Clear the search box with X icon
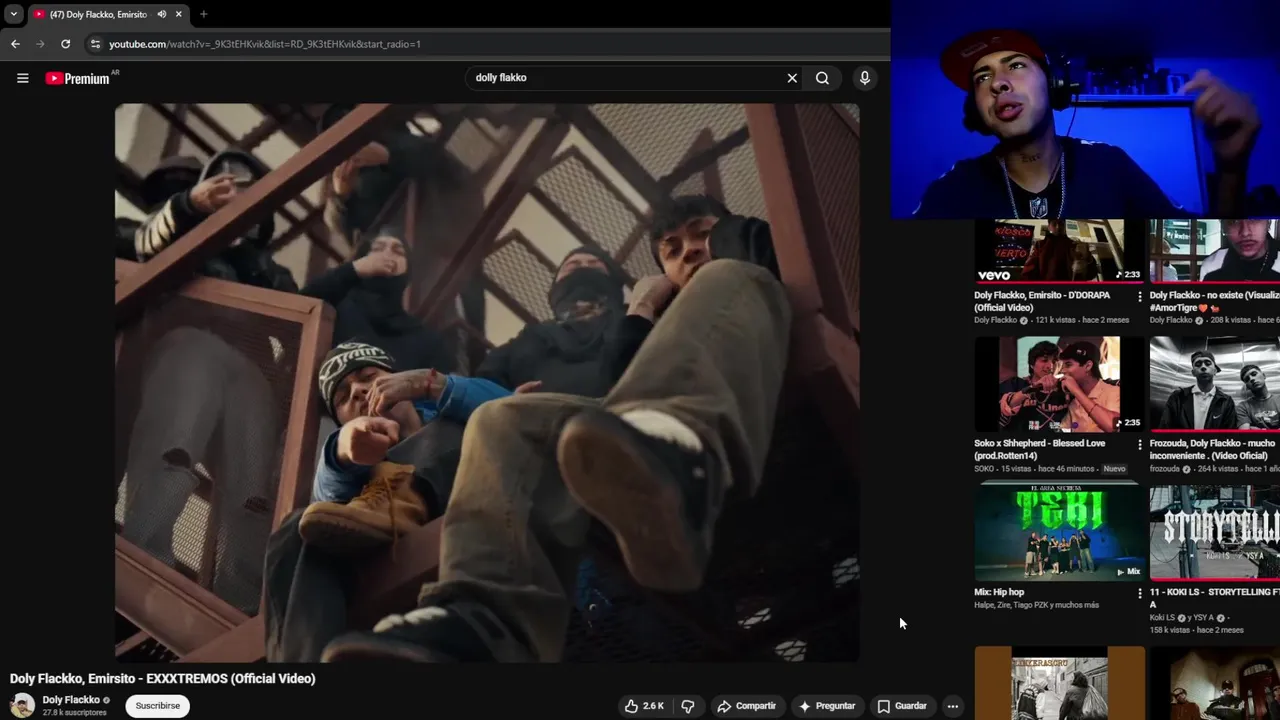 (792, 78)
